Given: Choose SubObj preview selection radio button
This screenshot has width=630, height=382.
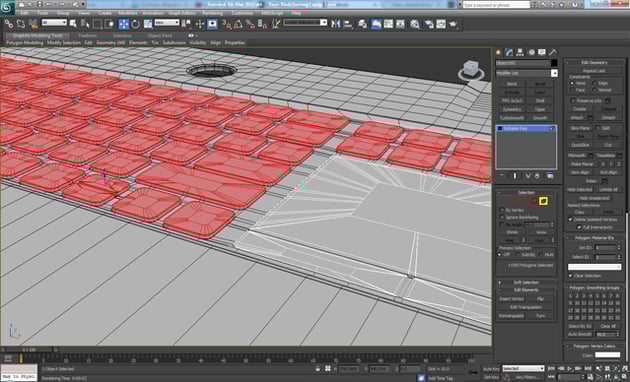Looking at the screenshot, I should pos(518,255).
